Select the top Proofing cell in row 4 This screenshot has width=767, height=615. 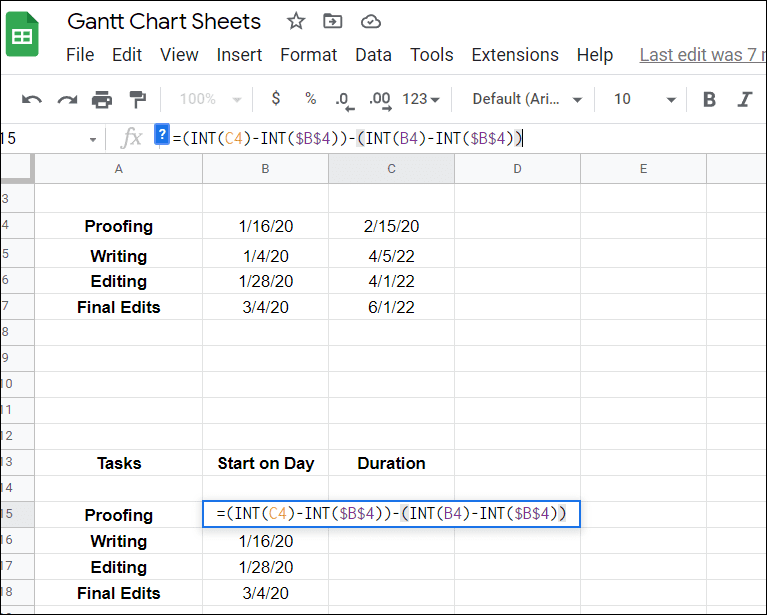point(118,226)
